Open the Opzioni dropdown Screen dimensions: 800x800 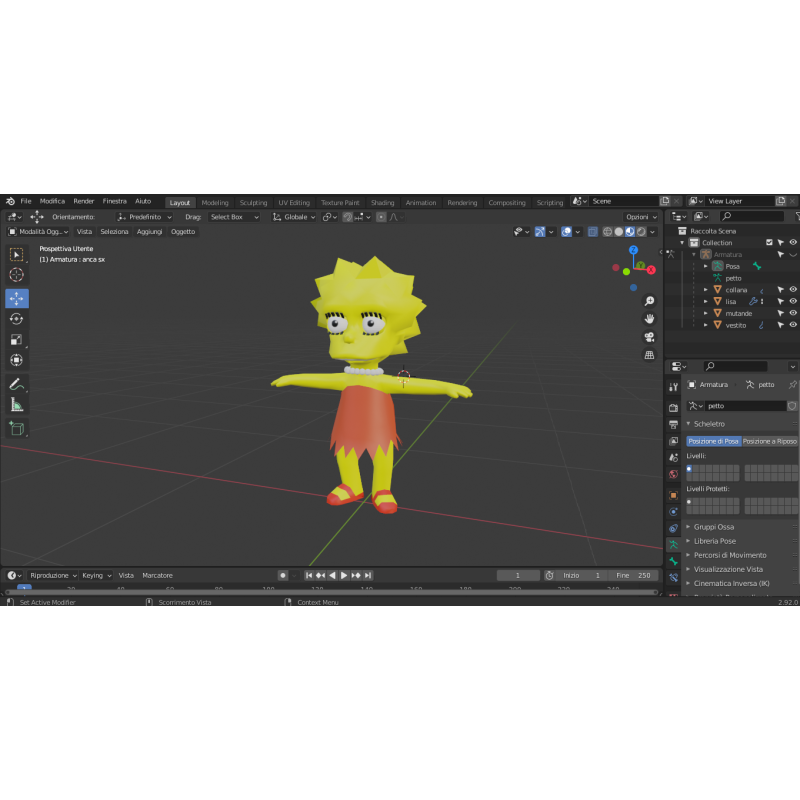[x=641, y=217]
